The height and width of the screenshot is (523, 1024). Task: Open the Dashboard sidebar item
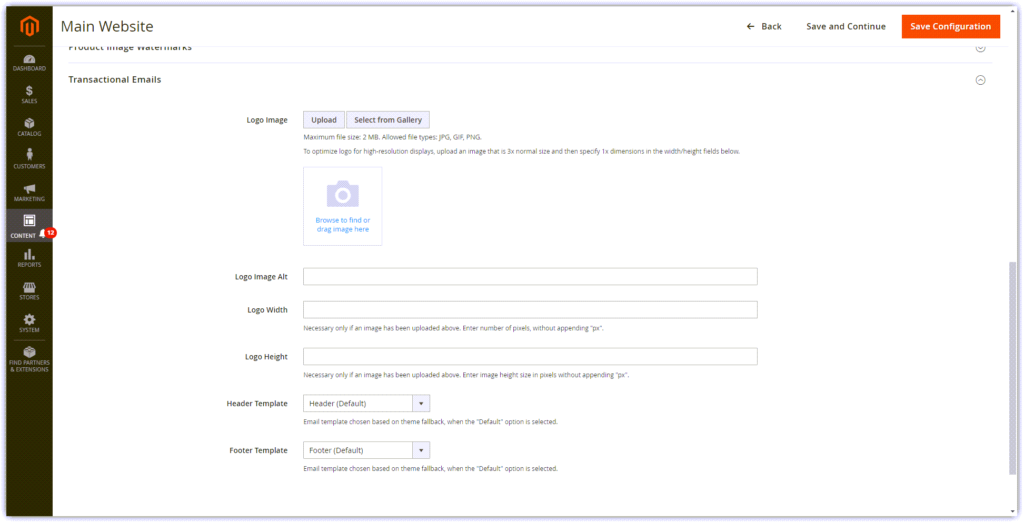29,63
